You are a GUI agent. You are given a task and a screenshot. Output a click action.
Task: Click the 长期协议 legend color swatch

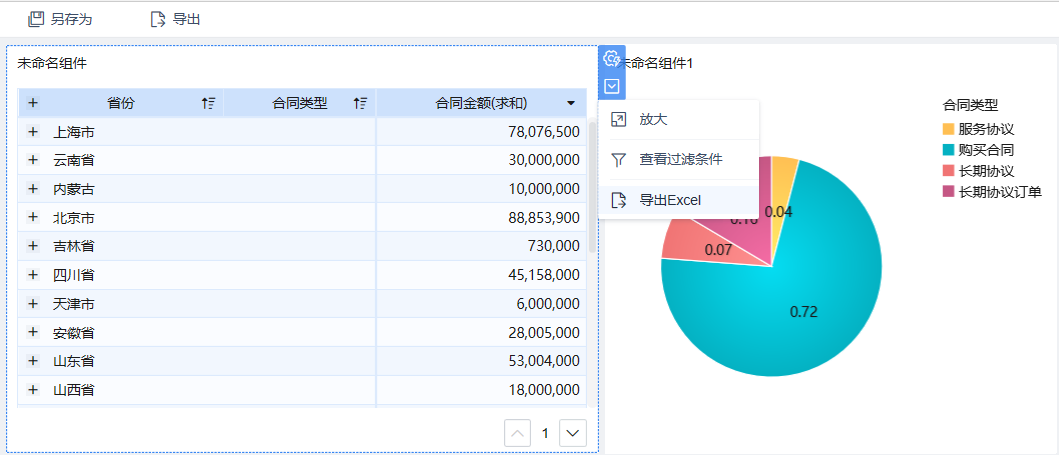(x=948, y=171)
